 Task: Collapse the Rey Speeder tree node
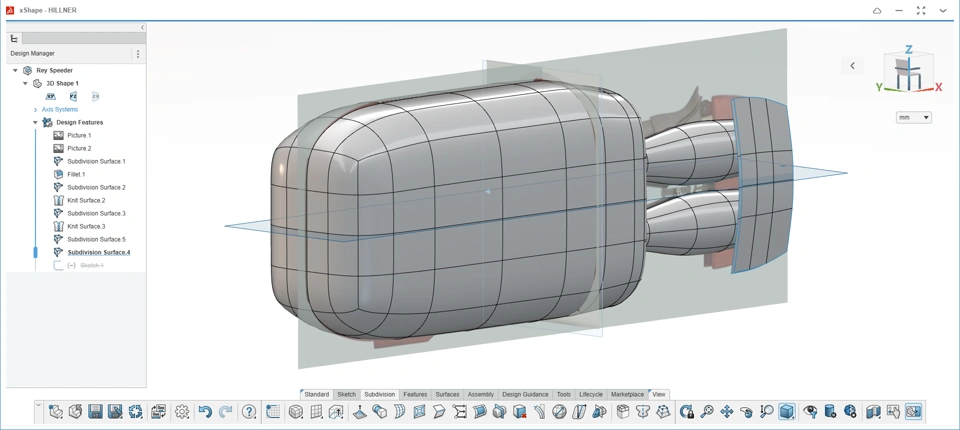coord(15,70)
